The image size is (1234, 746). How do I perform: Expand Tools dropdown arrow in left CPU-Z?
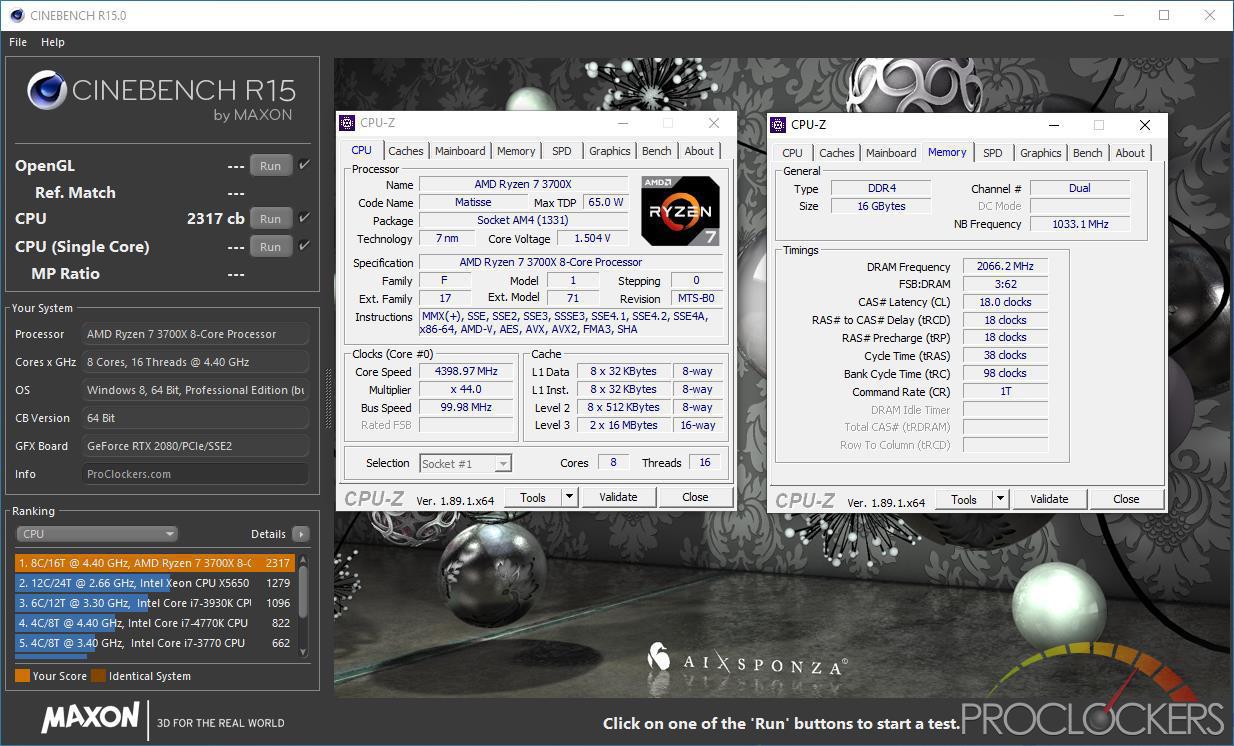569,497
